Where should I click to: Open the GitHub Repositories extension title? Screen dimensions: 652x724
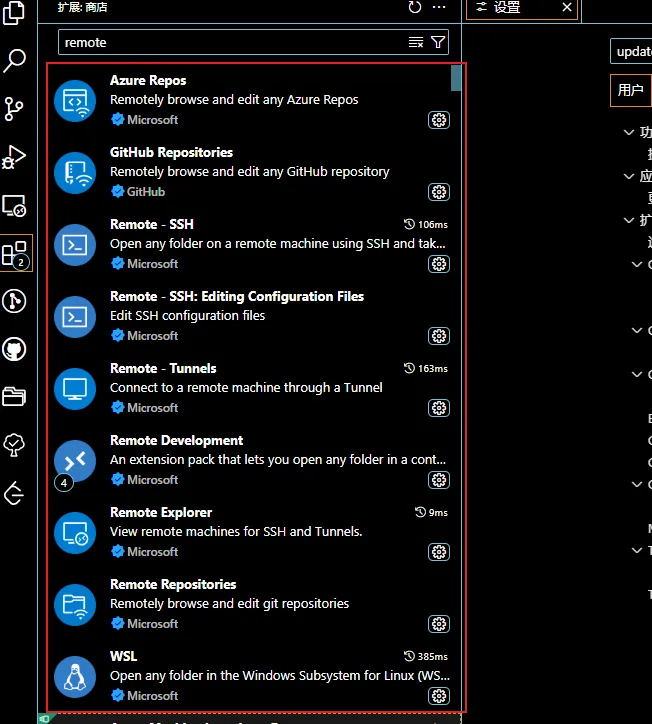(171, 152)
